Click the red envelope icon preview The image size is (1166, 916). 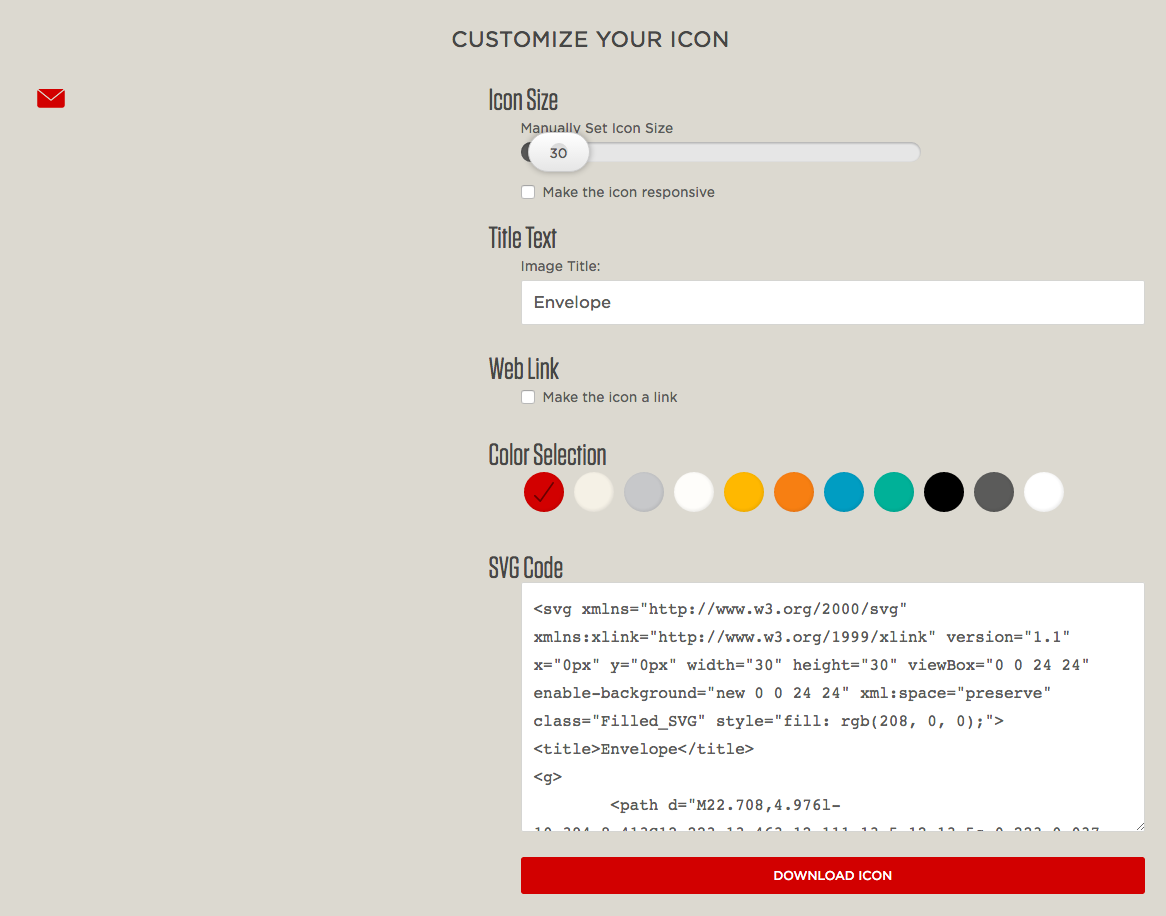[51, 98]
